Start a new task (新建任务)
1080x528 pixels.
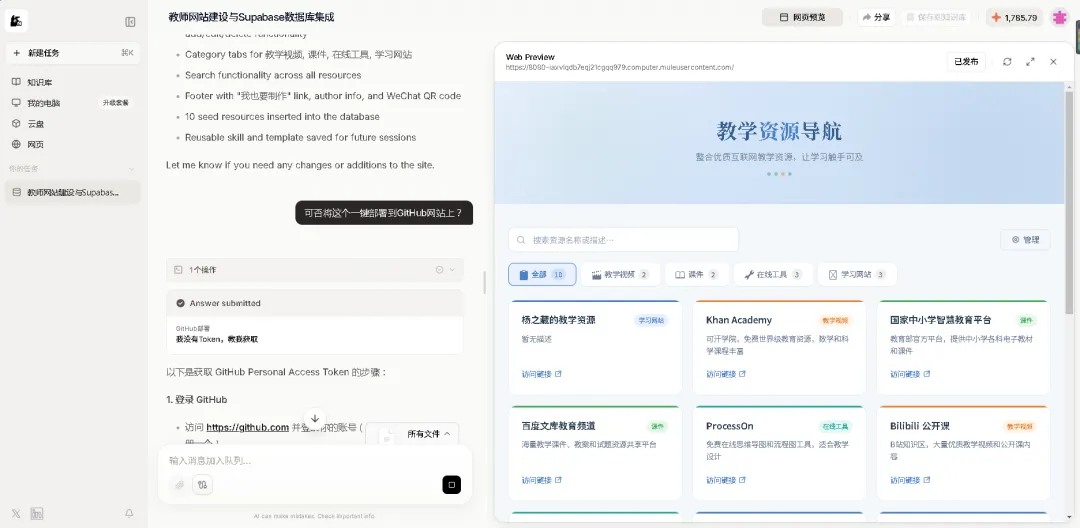[x=74, y=52]
